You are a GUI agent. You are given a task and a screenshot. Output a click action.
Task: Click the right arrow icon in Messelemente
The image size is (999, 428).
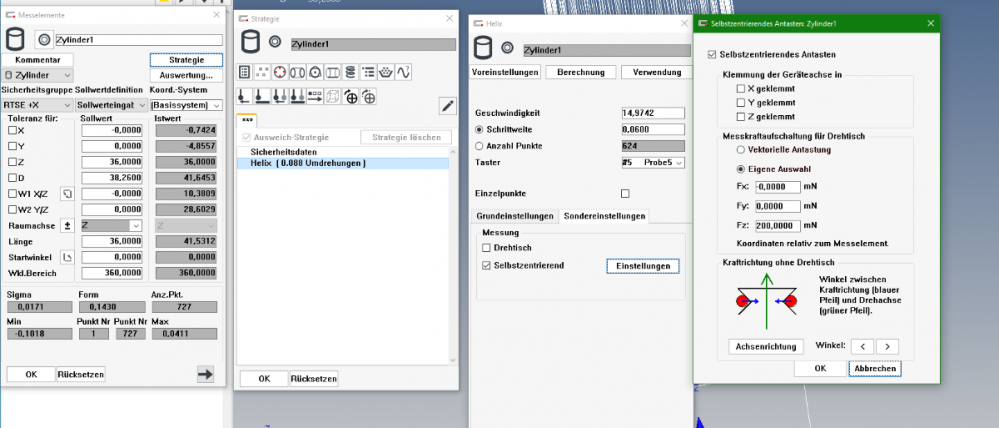pyautogui.click(x=205, y=374)
